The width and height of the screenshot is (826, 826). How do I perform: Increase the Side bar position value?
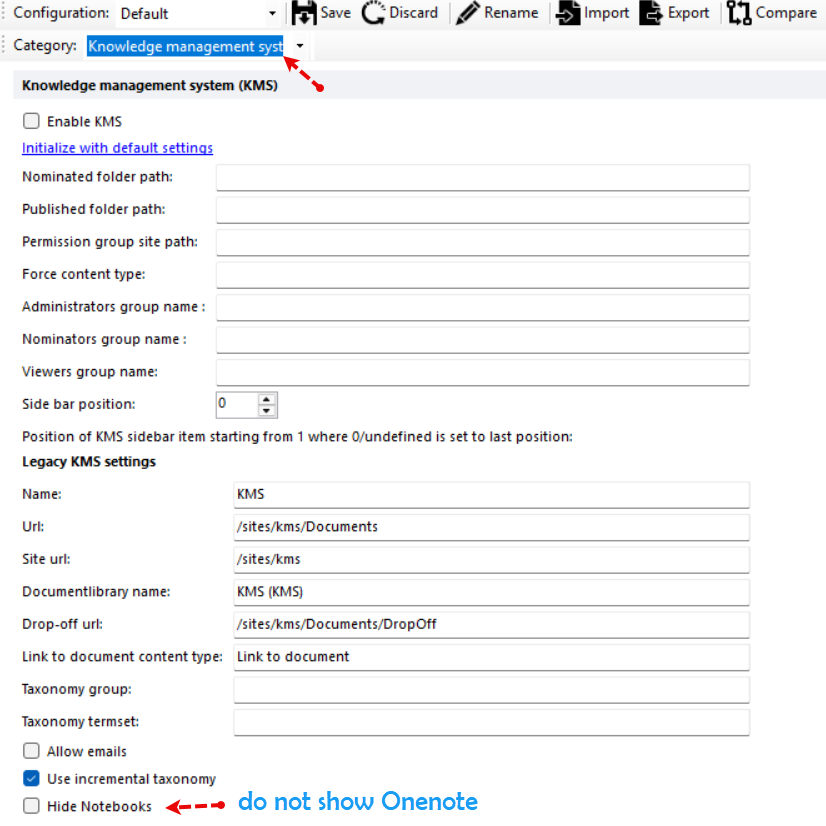click(266, 399)
